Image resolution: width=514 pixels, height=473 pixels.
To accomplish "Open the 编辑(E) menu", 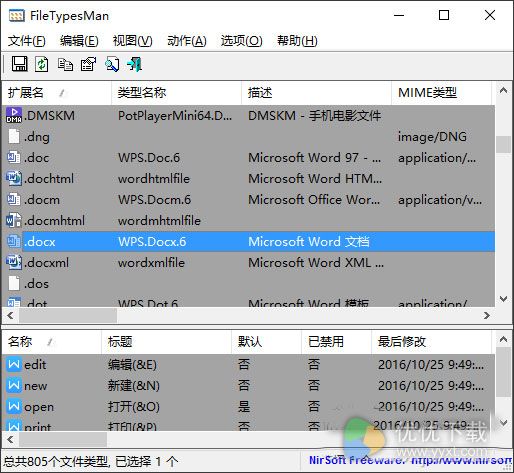I will click(79, 41).
